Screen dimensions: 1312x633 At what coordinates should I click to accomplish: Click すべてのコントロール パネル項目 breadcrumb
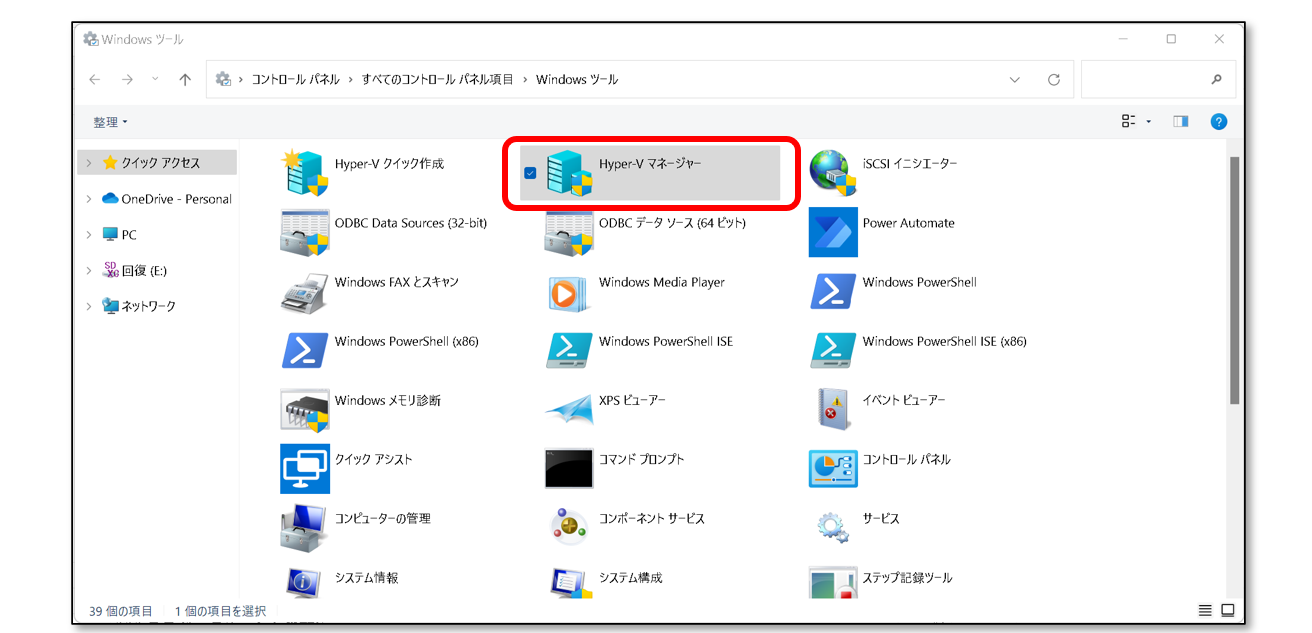coord(438,79)
